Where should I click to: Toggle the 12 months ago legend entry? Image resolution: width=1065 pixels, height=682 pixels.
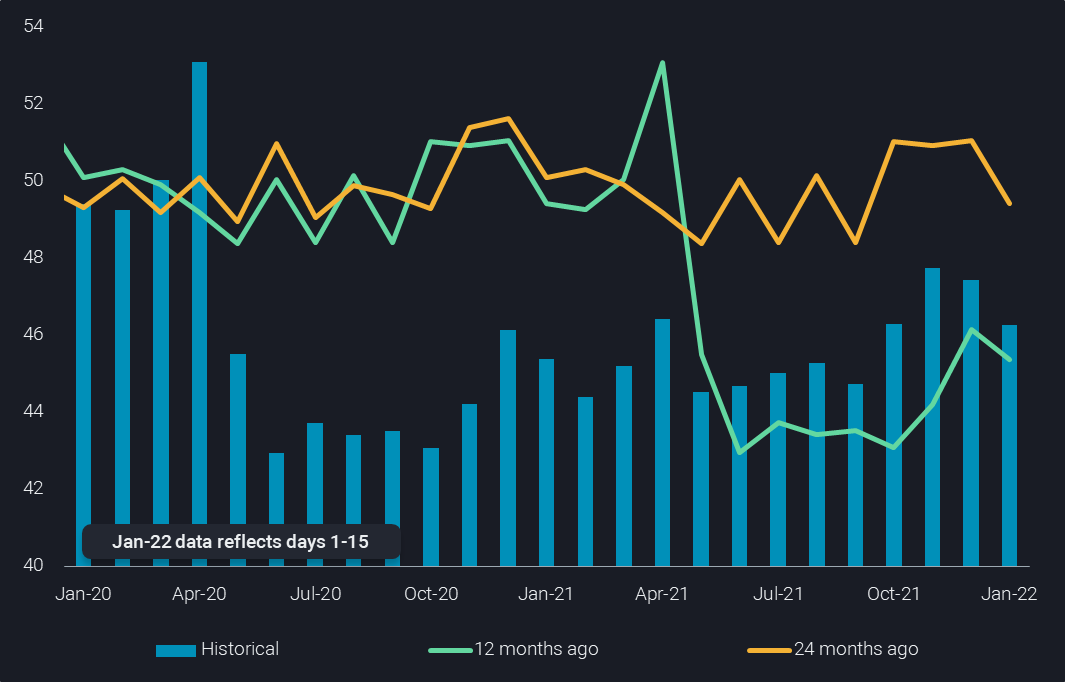[513, 649]
